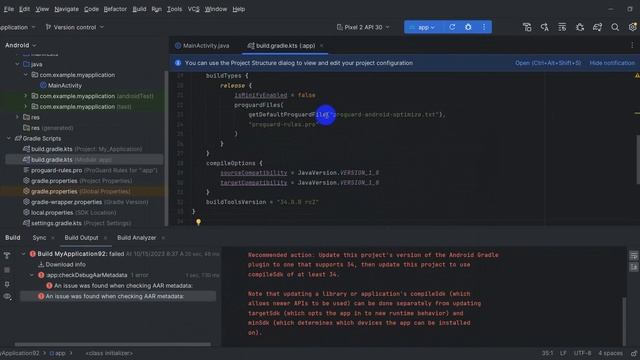Open the run toolbar's vertical-dots options
The image size is (640, 360).
[484, 27]
